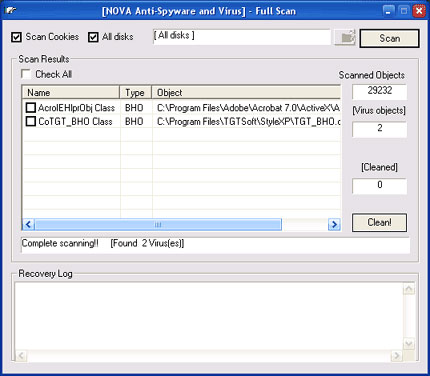Click the application icon in the title bar
This screenshot has width=430, height=376.
point(11,10)
